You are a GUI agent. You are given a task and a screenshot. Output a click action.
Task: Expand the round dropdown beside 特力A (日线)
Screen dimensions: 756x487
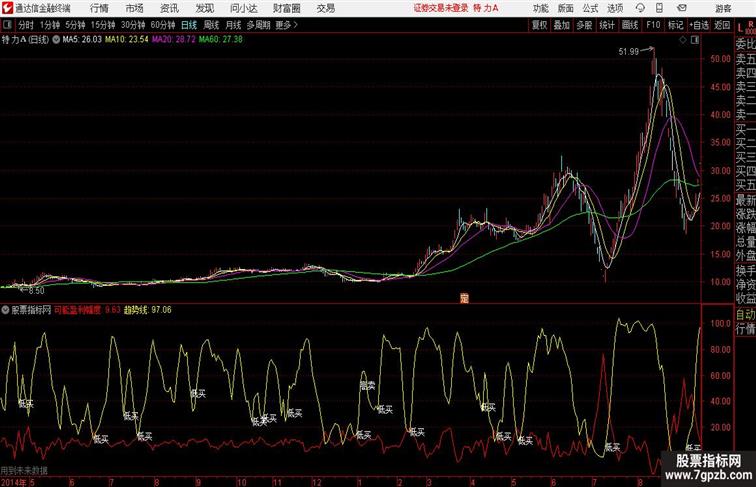click(x=56, y=40)
